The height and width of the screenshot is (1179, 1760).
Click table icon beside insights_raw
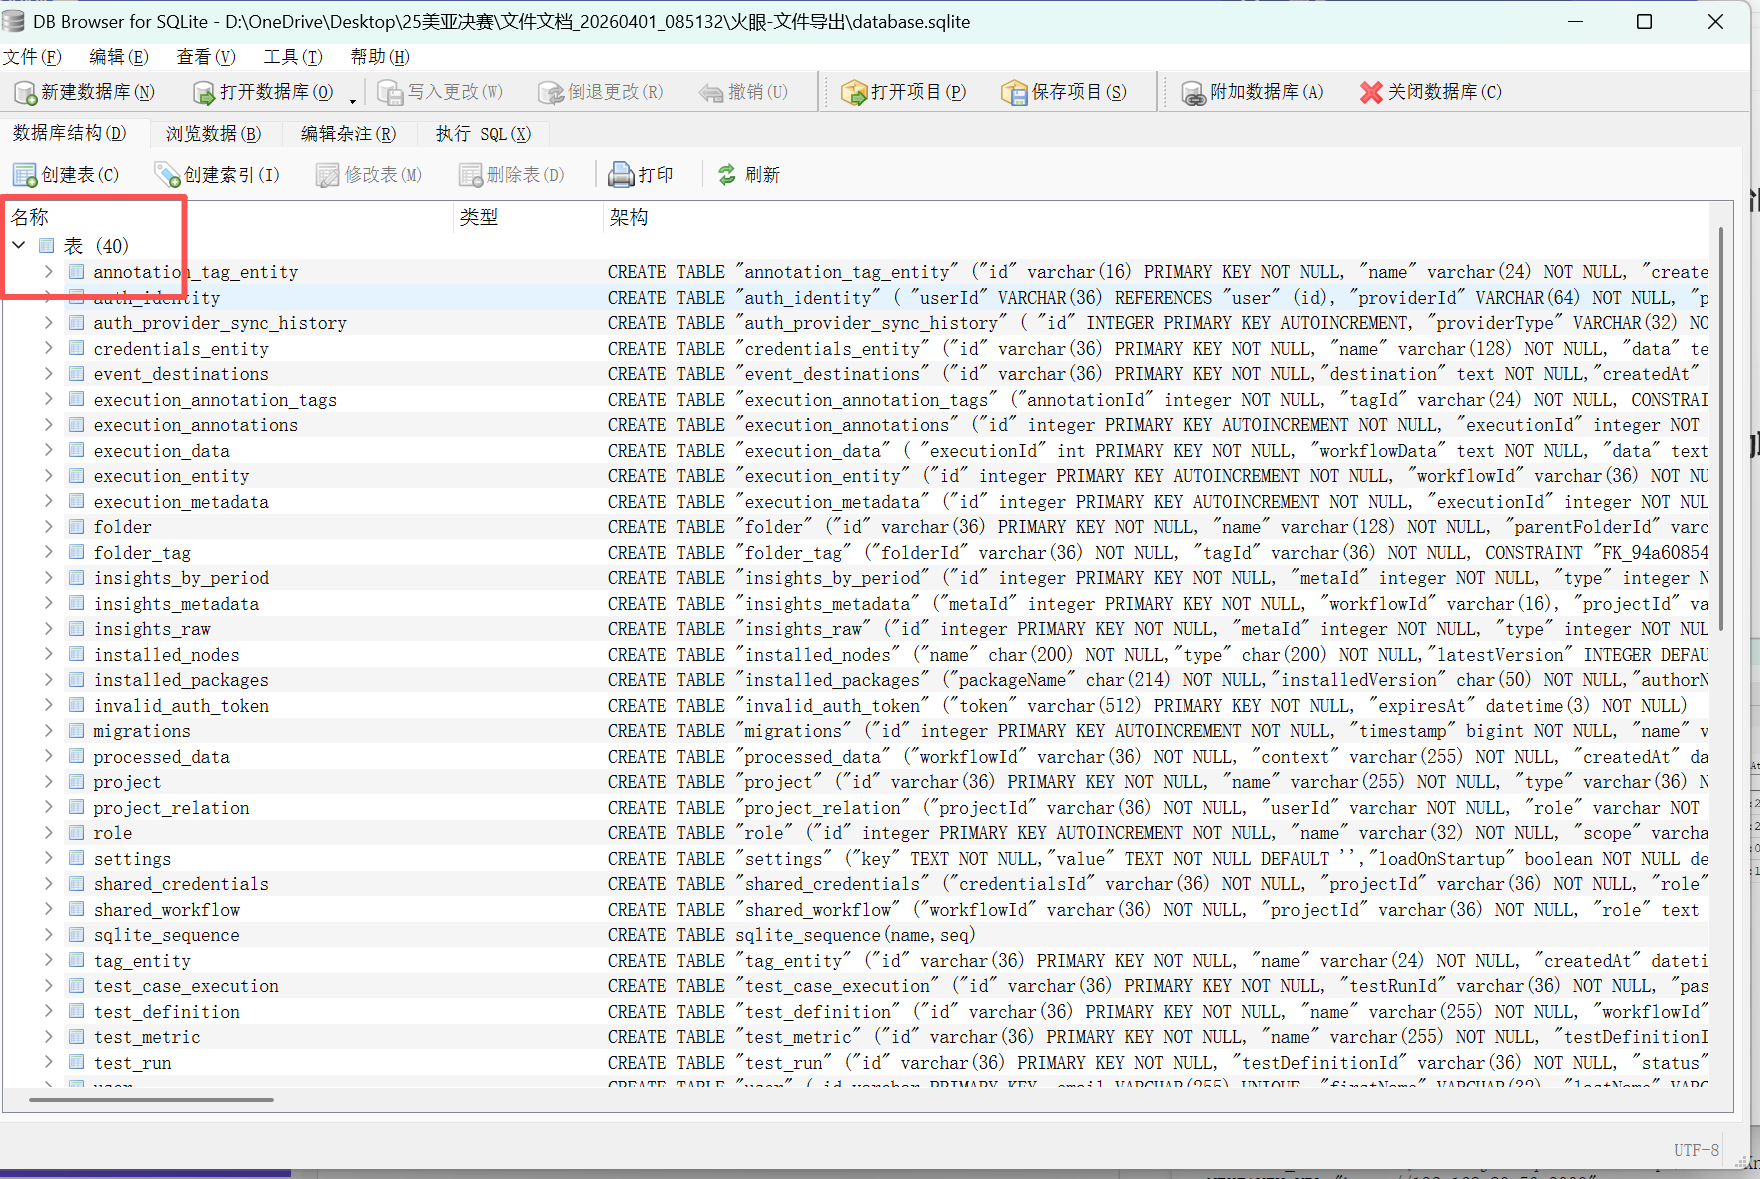tap(76, 629)
